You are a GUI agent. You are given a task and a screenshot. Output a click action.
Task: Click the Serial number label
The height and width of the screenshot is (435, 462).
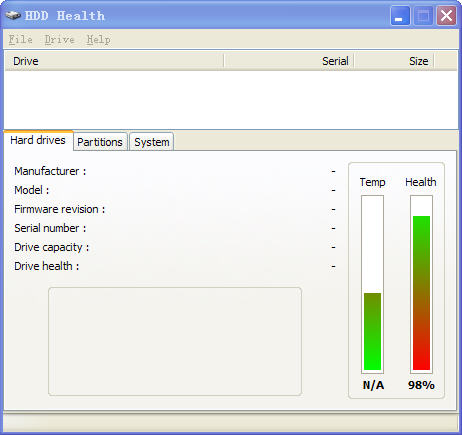[50, 228]
